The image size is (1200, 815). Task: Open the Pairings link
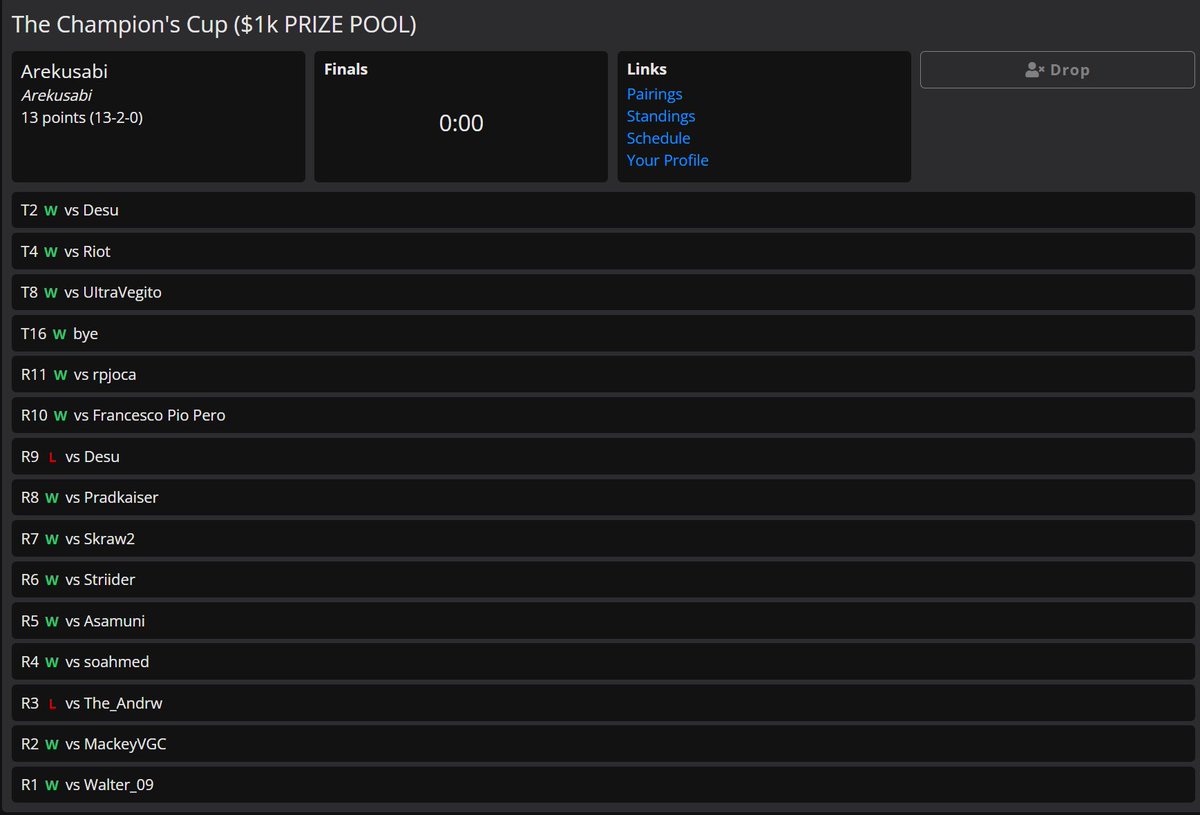click(x=654, y=94)
